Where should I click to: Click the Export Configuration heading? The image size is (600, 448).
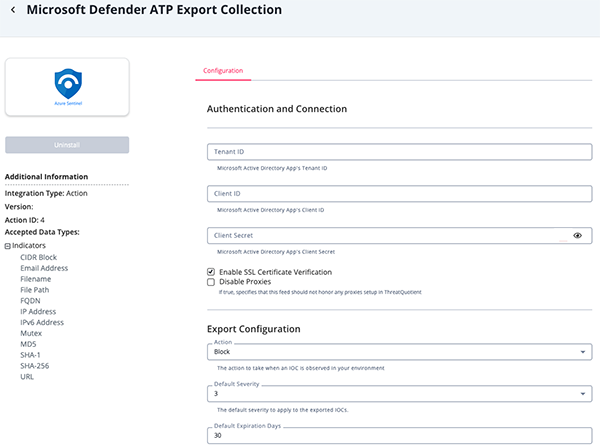pos(254,329)
